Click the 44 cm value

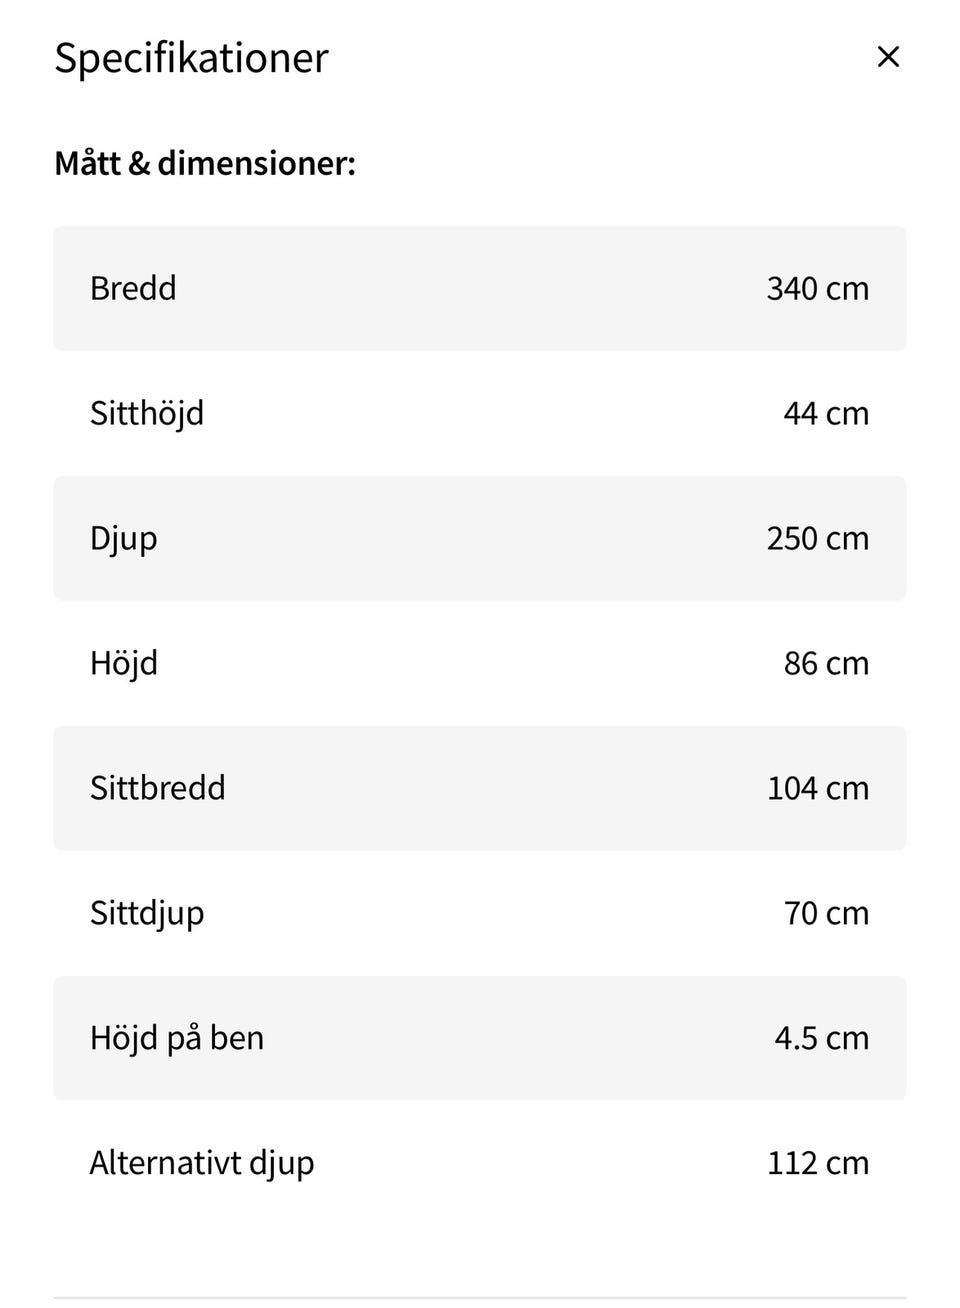click(826, 413)
